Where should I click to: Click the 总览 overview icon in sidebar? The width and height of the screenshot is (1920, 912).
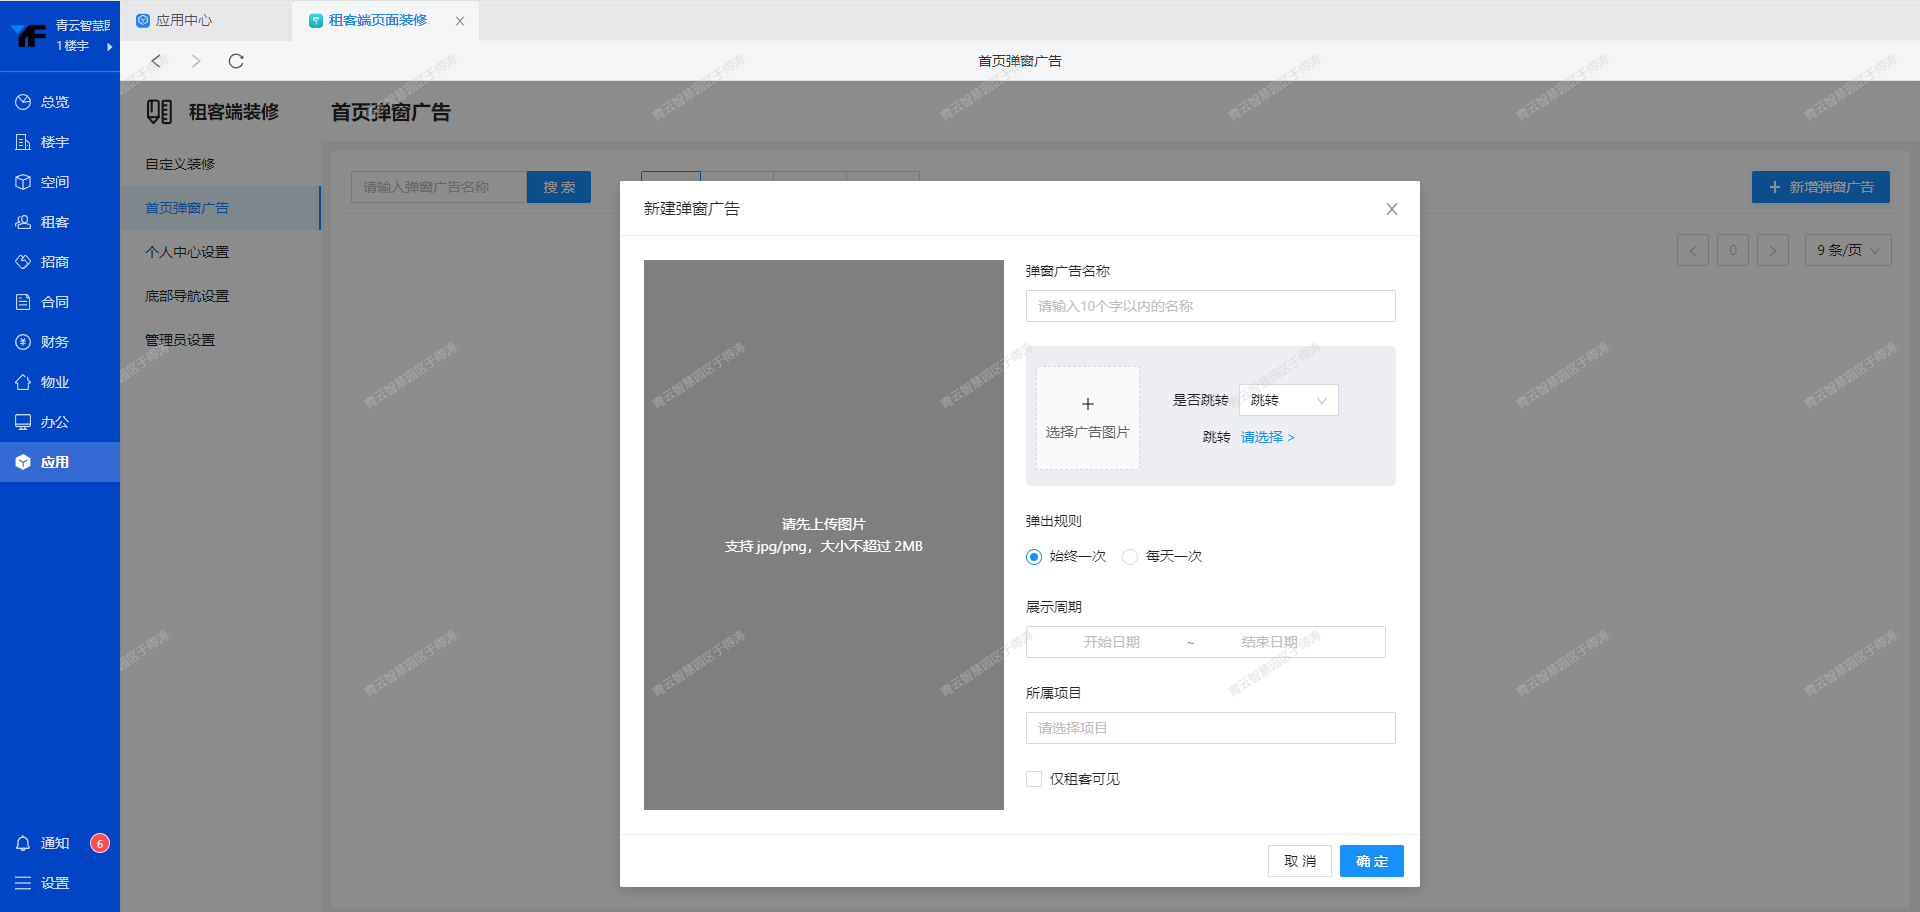coord(23,102)
